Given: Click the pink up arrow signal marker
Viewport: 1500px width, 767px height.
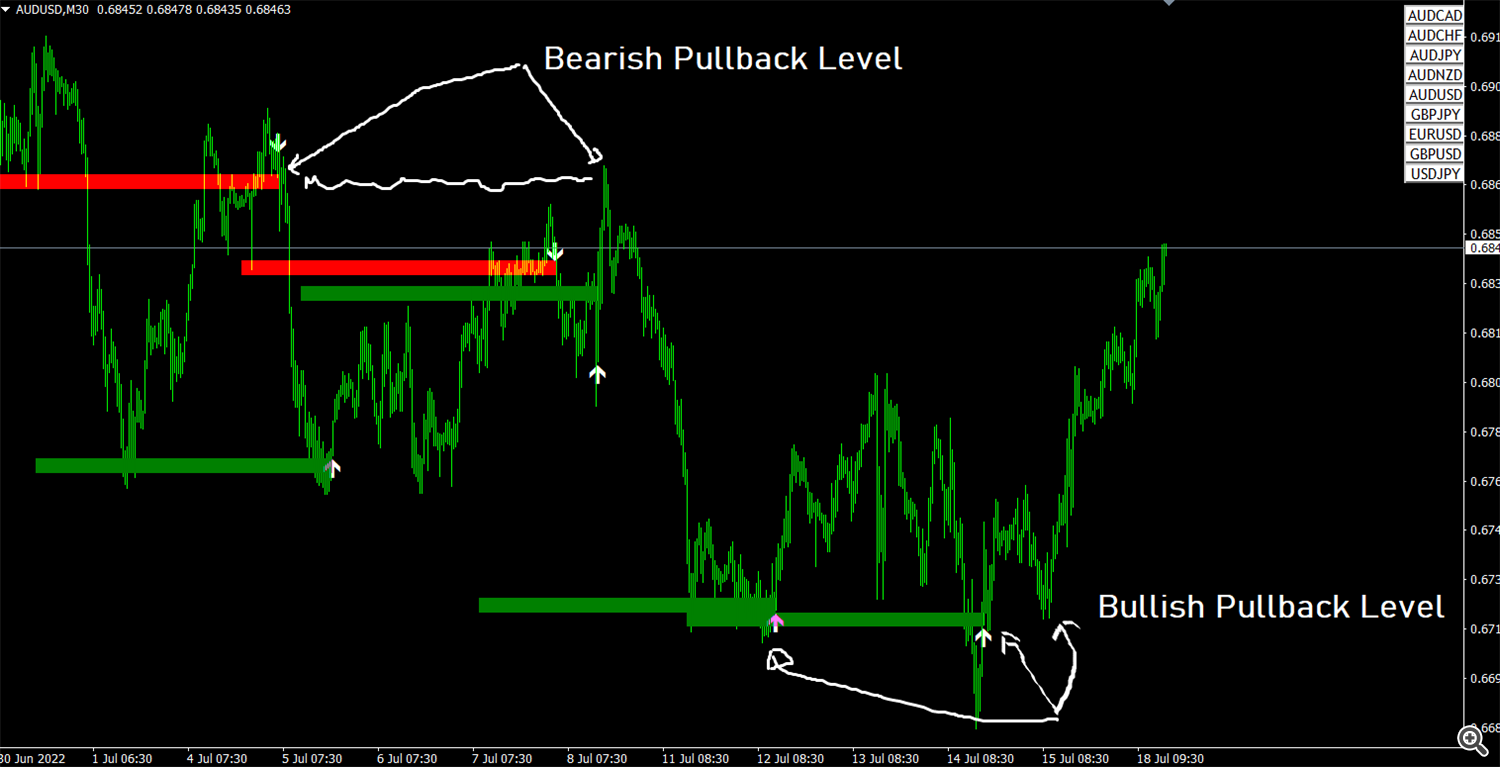Looking at the screenshot, I should pos(776,623).
